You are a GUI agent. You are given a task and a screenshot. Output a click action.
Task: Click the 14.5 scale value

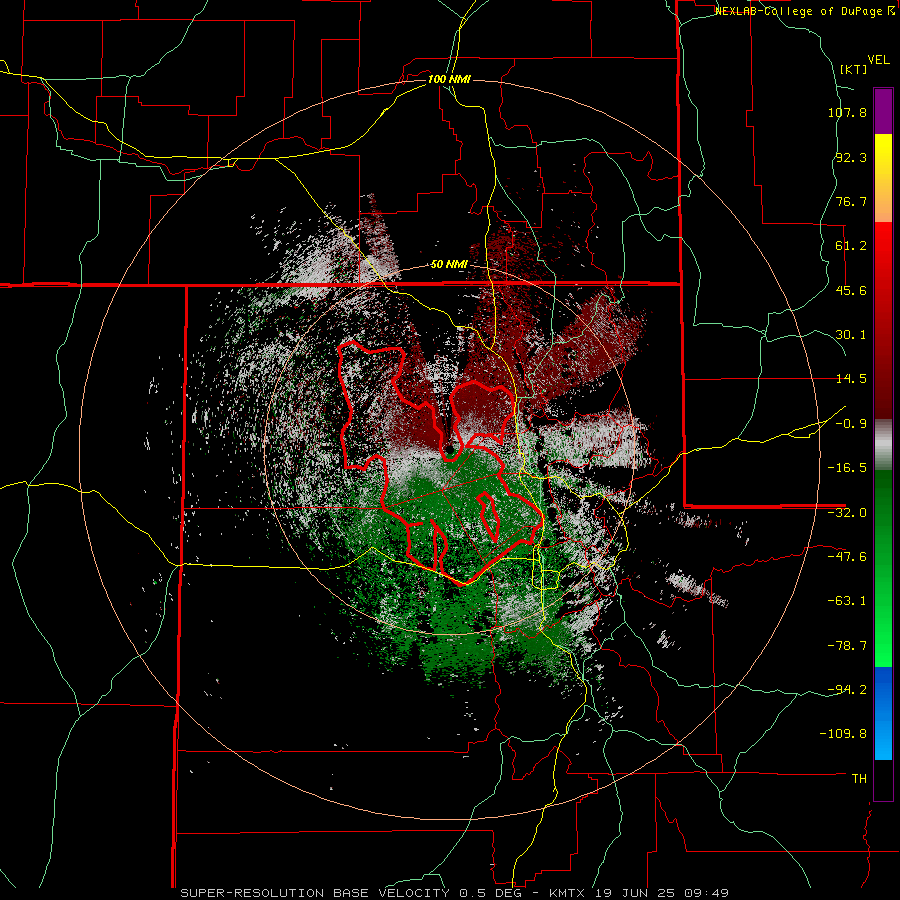coord(851,379)
